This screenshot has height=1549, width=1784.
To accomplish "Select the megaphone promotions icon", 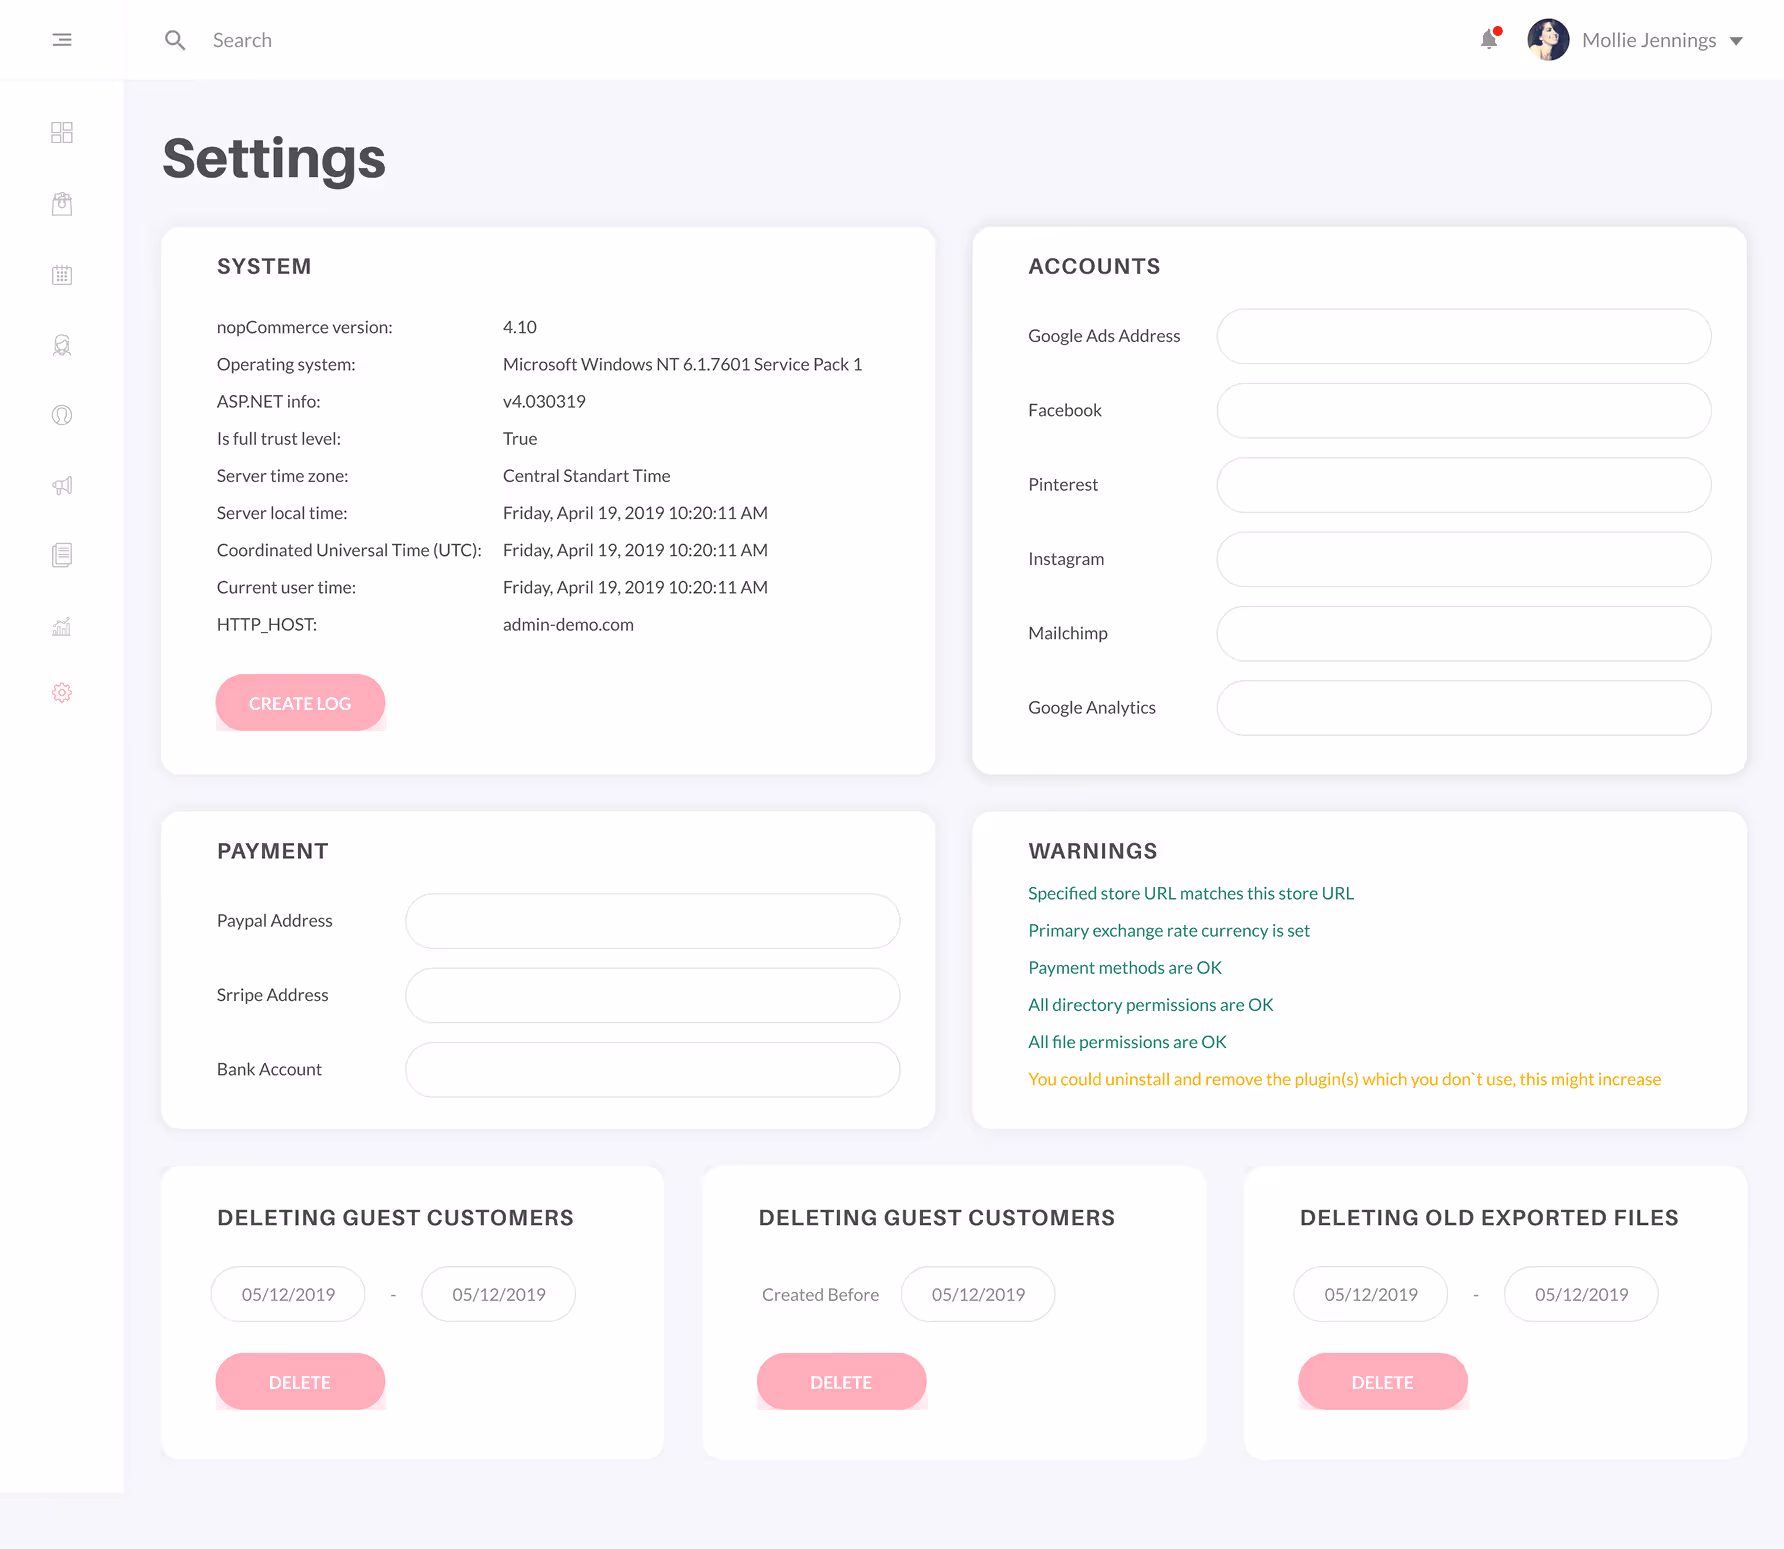I will click(x=61, y=485).
